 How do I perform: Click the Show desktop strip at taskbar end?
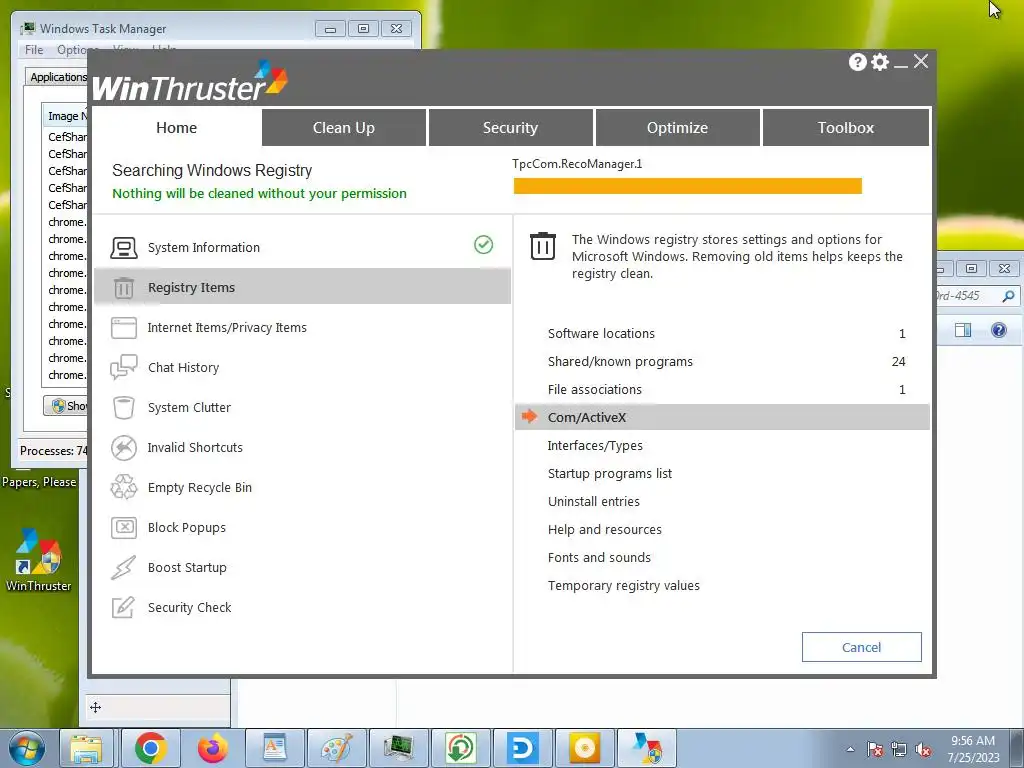click(x=1018, y=748)
